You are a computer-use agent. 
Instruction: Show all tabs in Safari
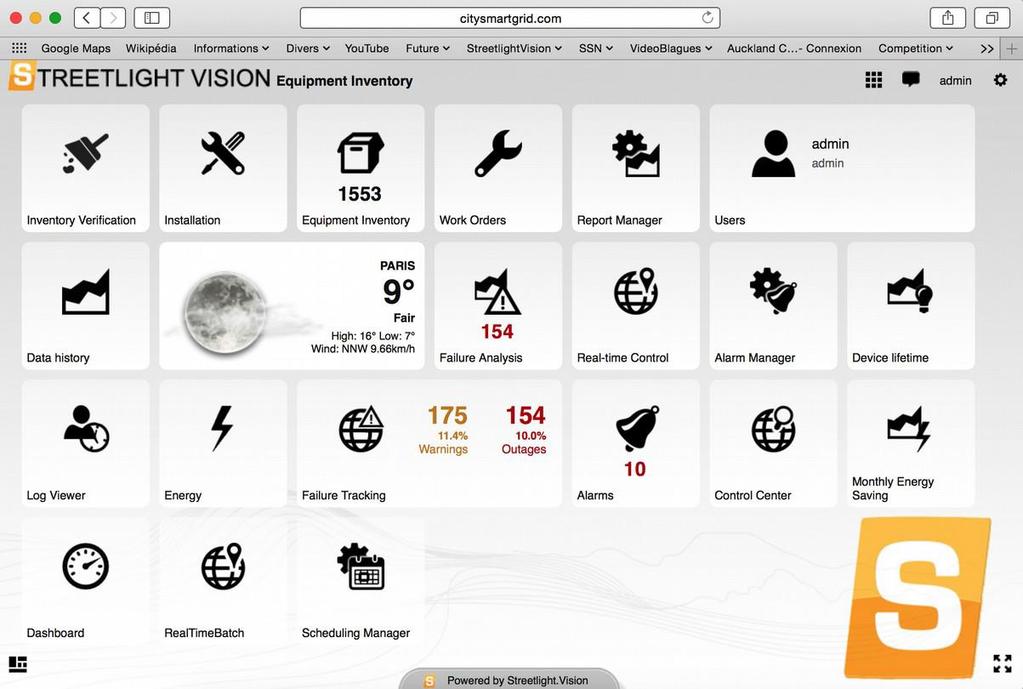[992, 18]
